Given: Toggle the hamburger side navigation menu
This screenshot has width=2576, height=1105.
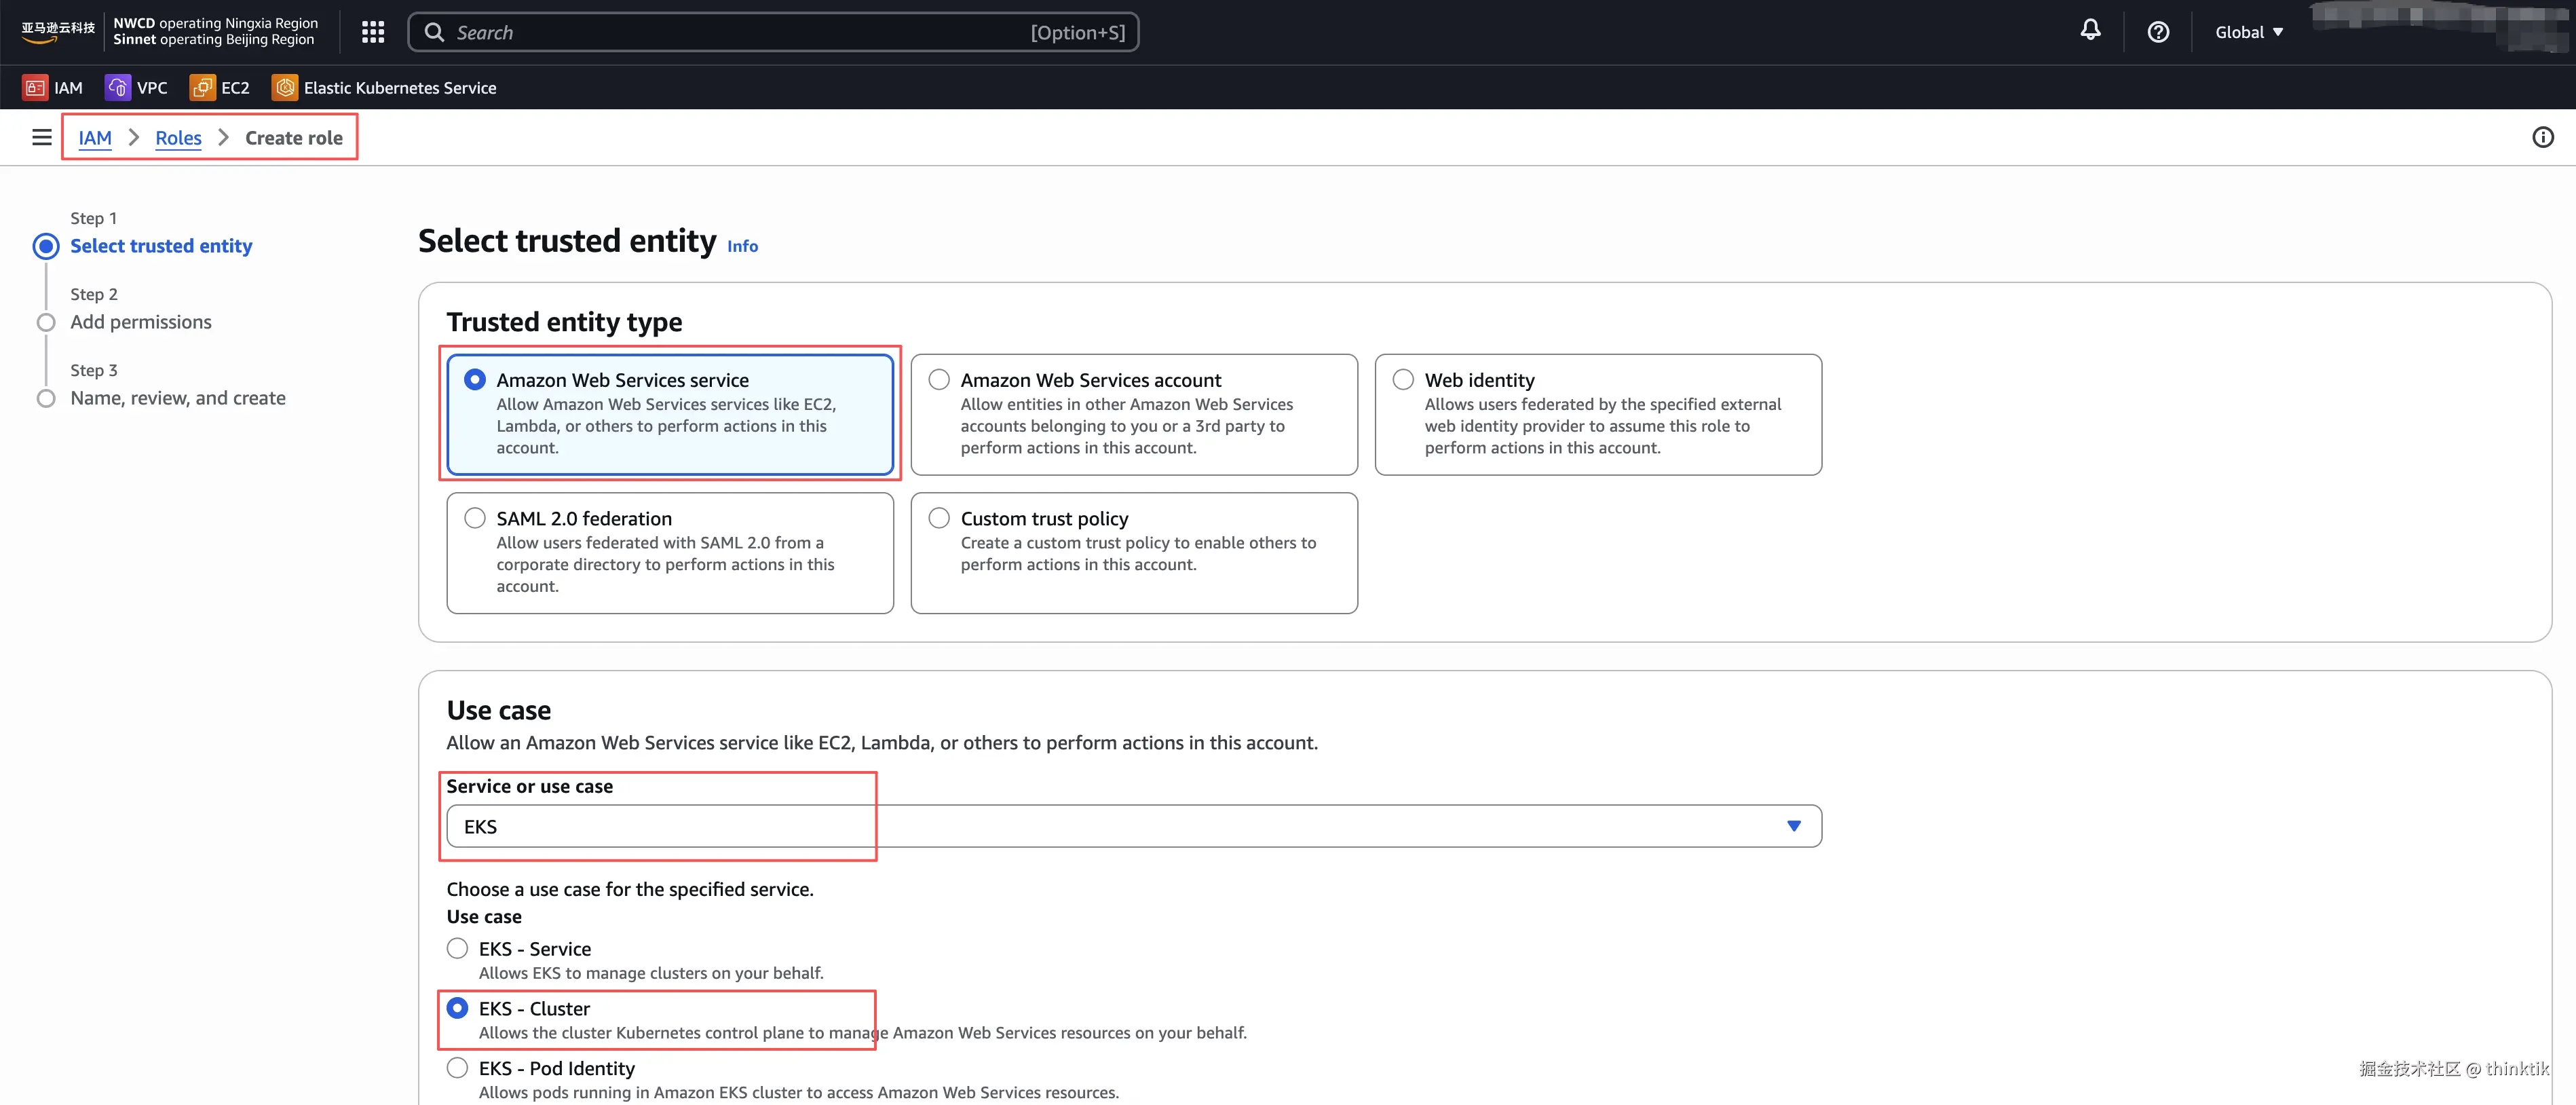Looking at the screenshot, I should (x=41, y=138).
